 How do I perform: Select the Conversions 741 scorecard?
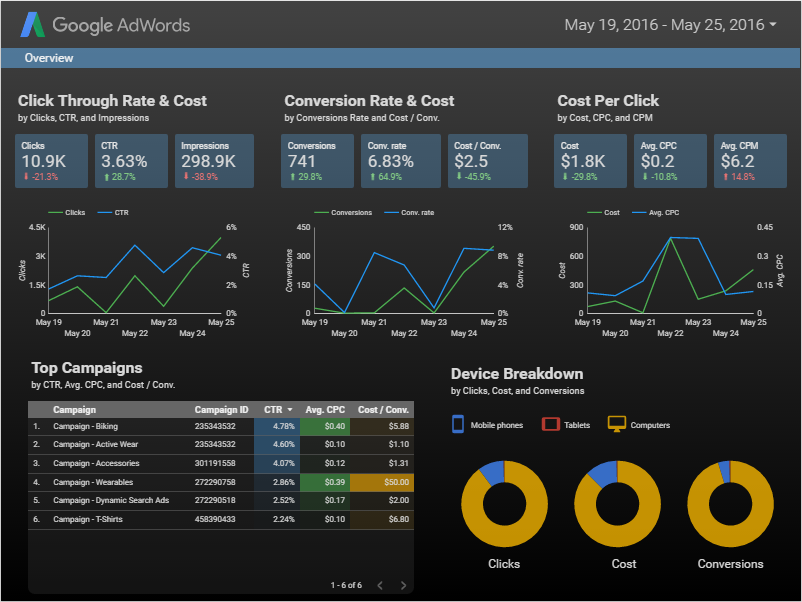click(317, 161)
